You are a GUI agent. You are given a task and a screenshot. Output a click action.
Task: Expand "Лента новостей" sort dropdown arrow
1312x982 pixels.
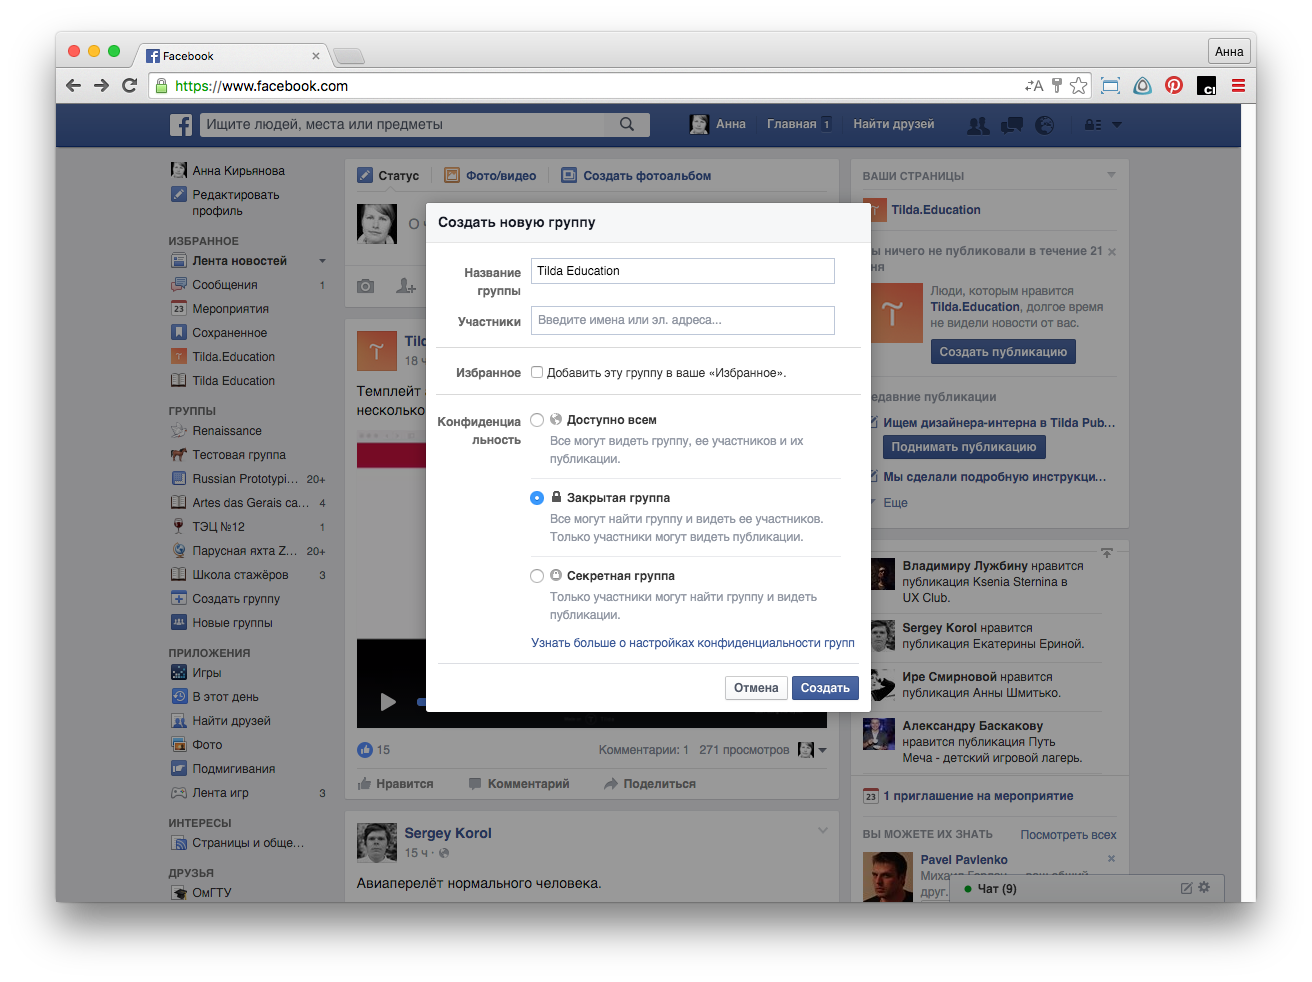[322, 261]
